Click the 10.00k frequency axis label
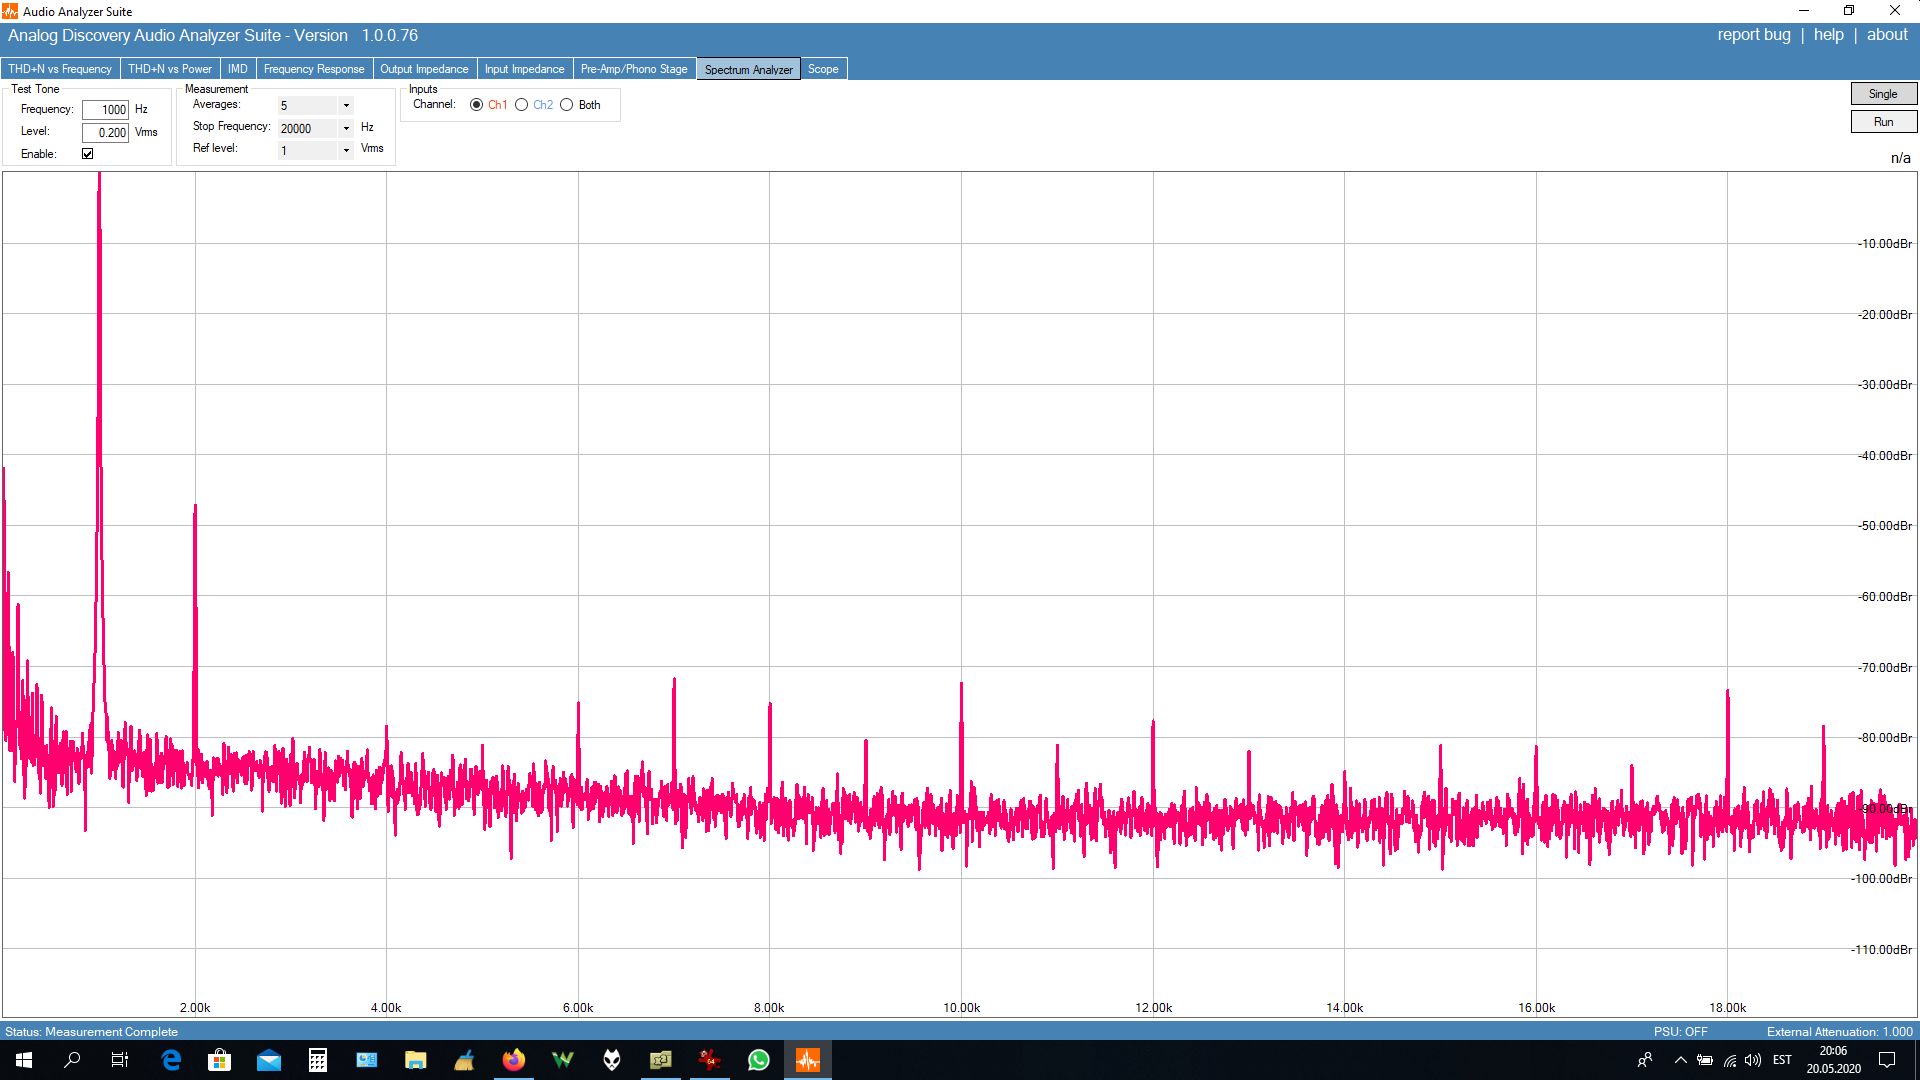 point(961,1007)
